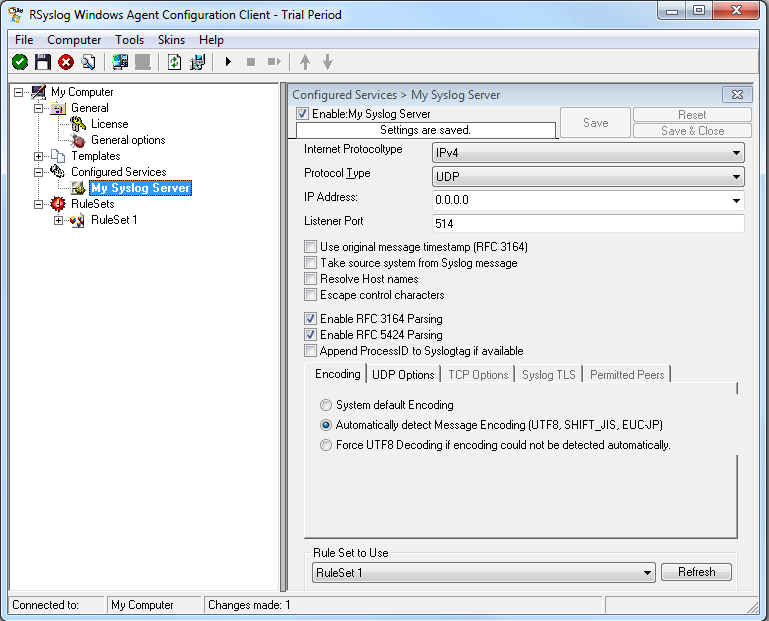Stop the service with square icon
Screen dimensions: 769x621
pyautogui.click(x=251, y=62)
